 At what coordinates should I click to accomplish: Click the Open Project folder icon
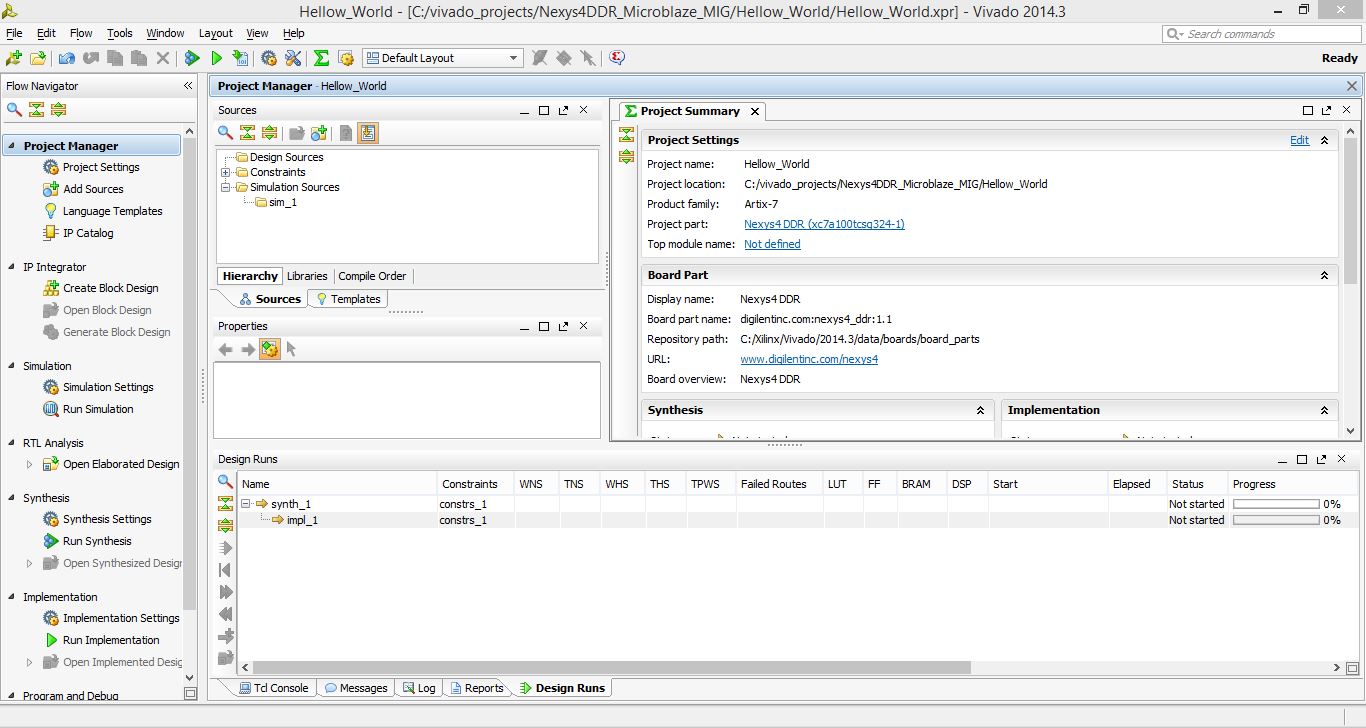(x=38, y=58)
